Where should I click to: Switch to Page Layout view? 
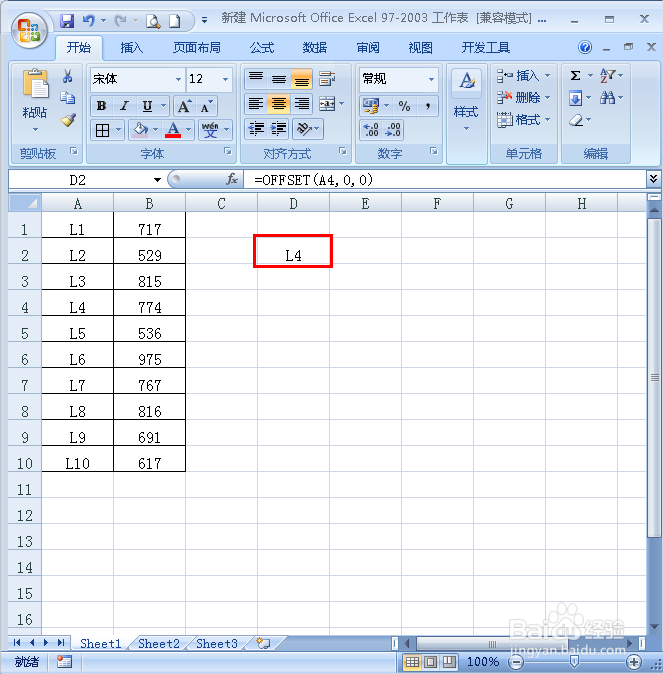431,662
